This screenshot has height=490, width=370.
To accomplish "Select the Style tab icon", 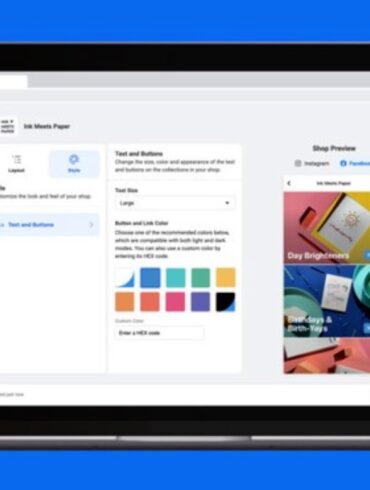I will tap(74, 159).
